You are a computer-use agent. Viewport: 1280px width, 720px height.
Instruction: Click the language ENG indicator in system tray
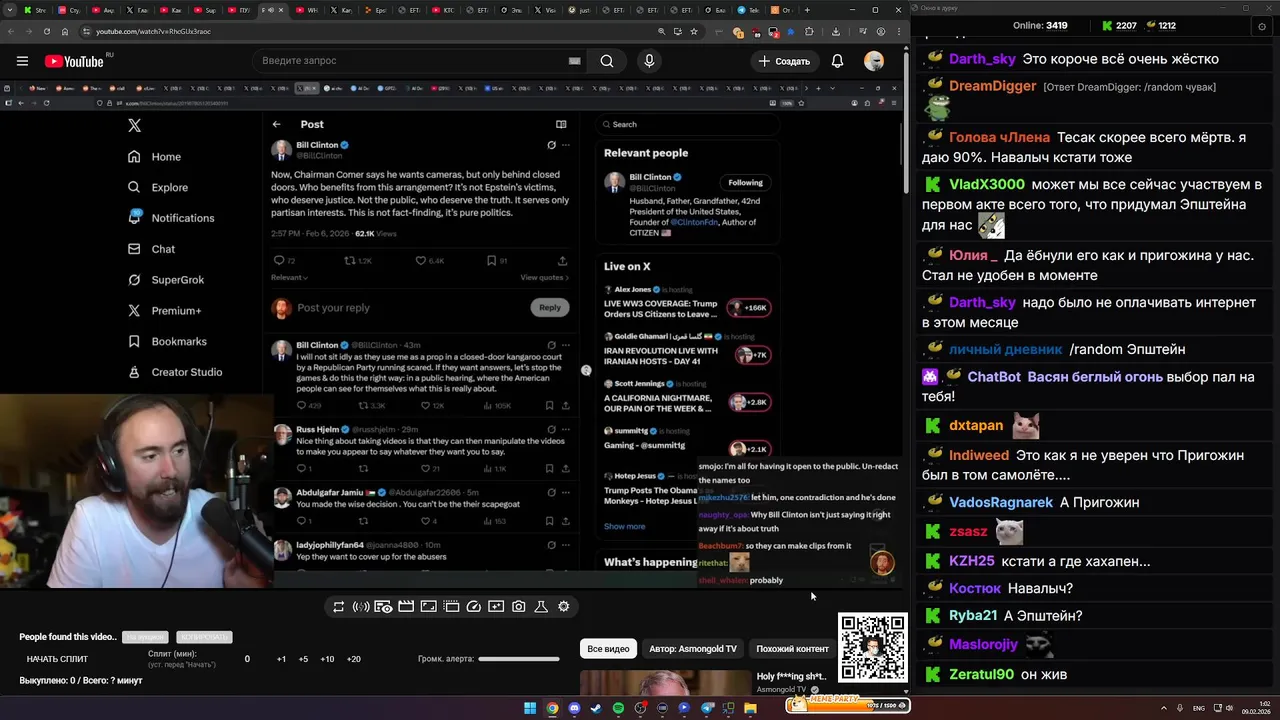(1198, 708)
